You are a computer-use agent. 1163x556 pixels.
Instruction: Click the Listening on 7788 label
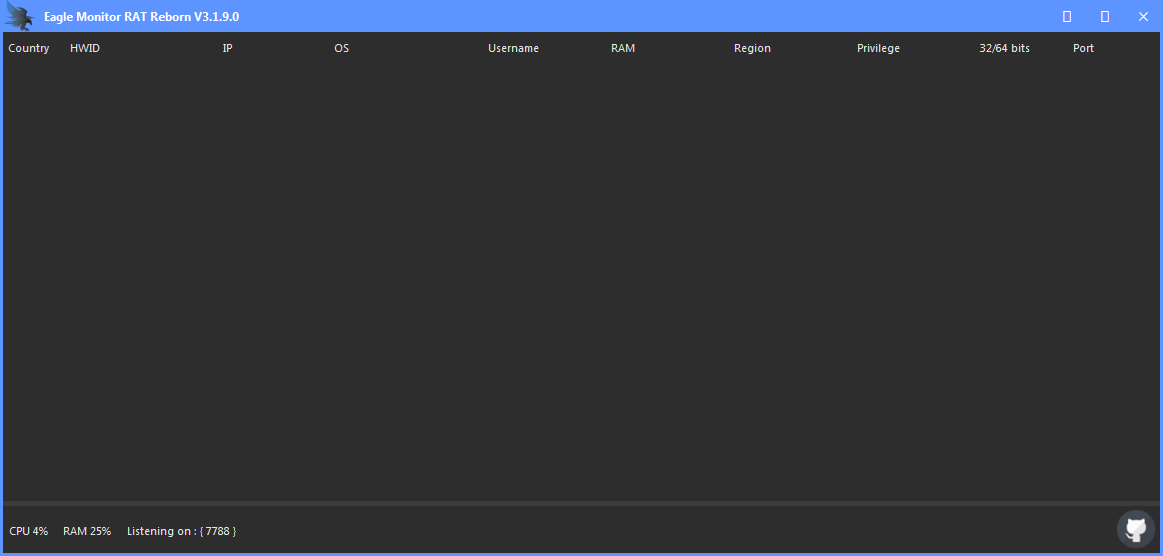click(x=181, y=531)
